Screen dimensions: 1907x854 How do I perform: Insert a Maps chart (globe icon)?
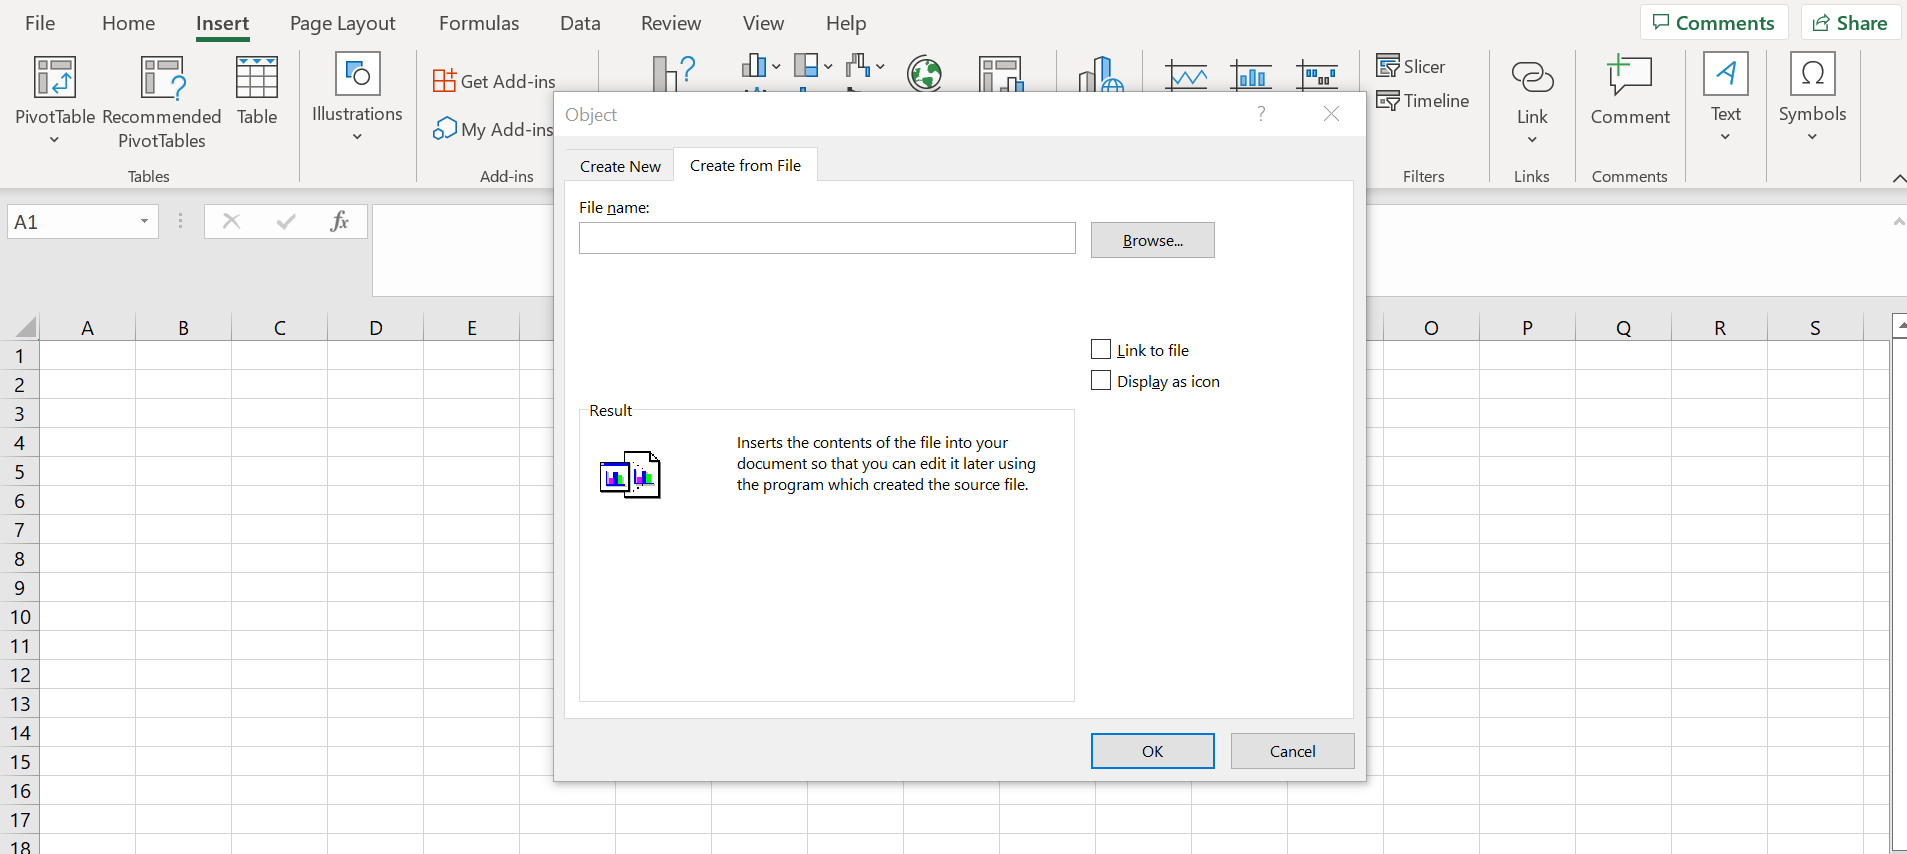(925, 74)
